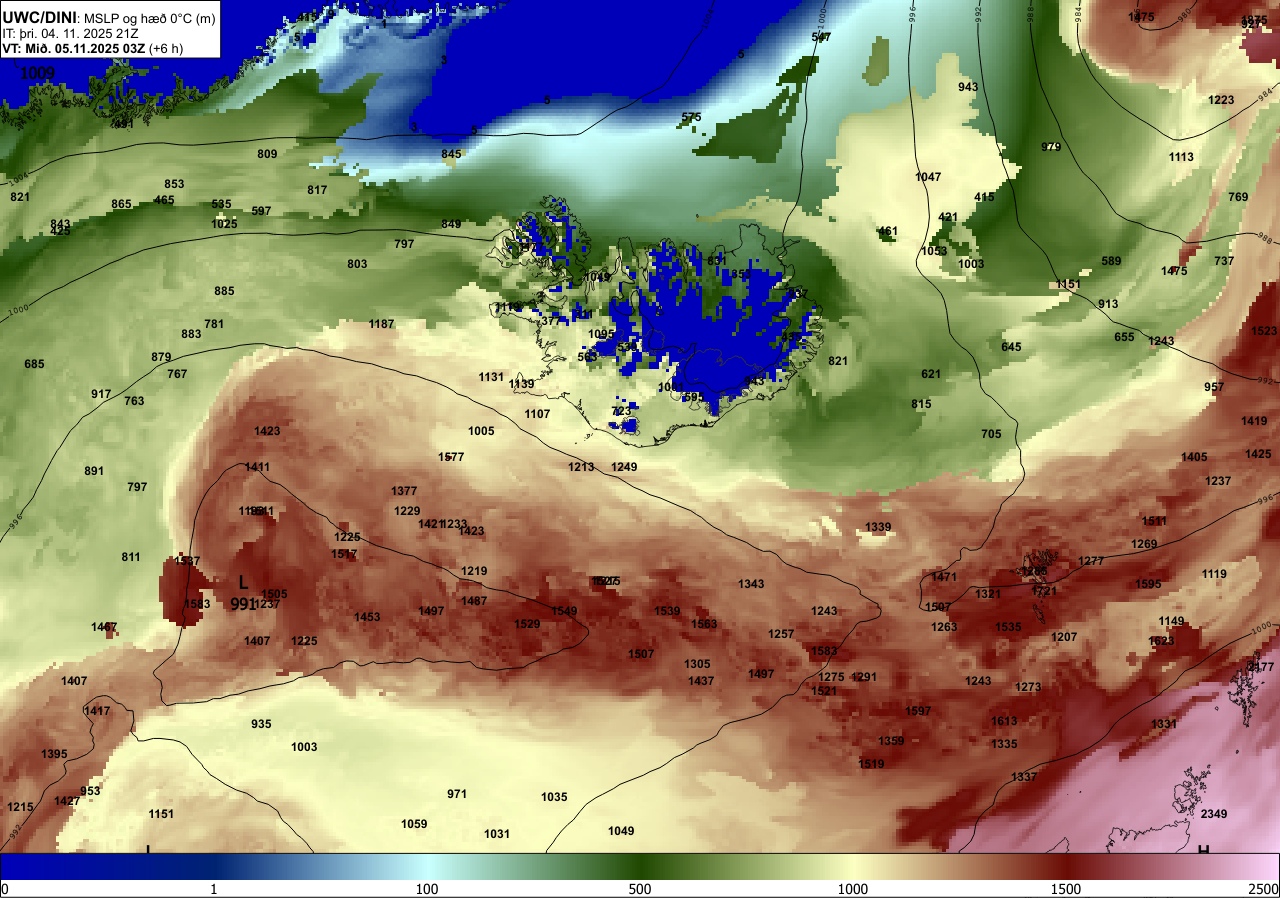The width and height of the screenshot is (1280, 898).
Task: Click the L low-pressure center marker
Action: pos(243,582)
